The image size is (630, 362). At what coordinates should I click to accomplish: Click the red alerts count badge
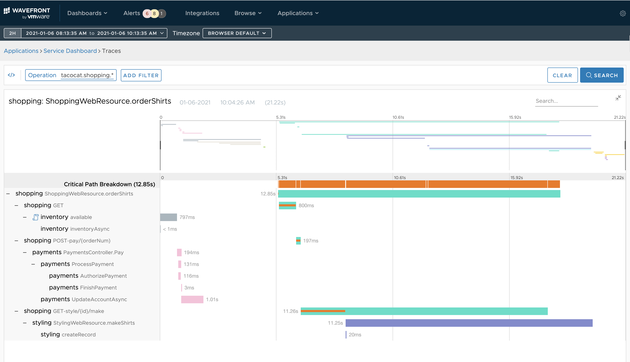[x=147, y=13]
